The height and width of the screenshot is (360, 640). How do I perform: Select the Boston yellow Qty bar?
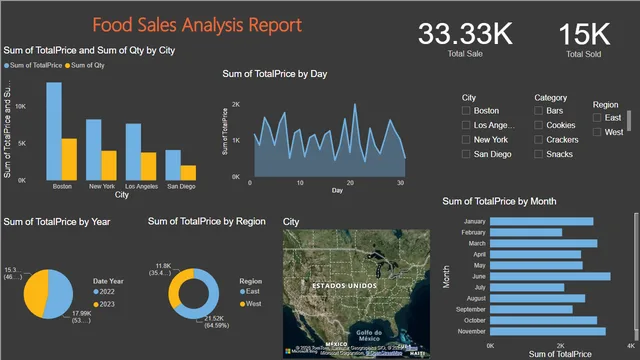(x=69, y=159)
